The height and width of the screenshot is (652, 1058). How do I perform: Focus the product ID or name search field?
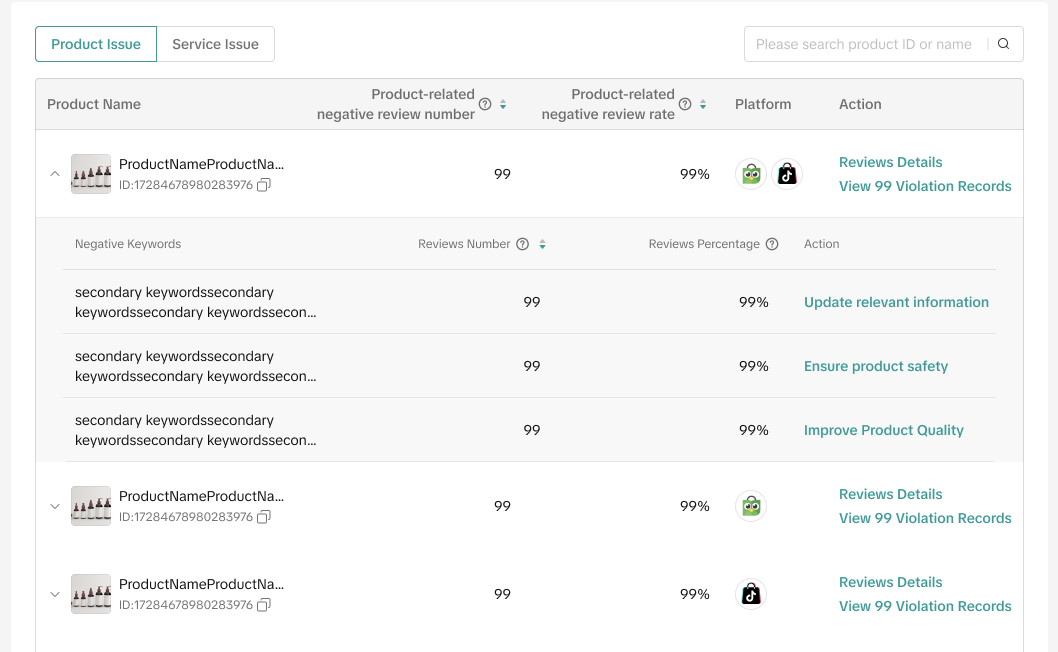tap(863, 44)
